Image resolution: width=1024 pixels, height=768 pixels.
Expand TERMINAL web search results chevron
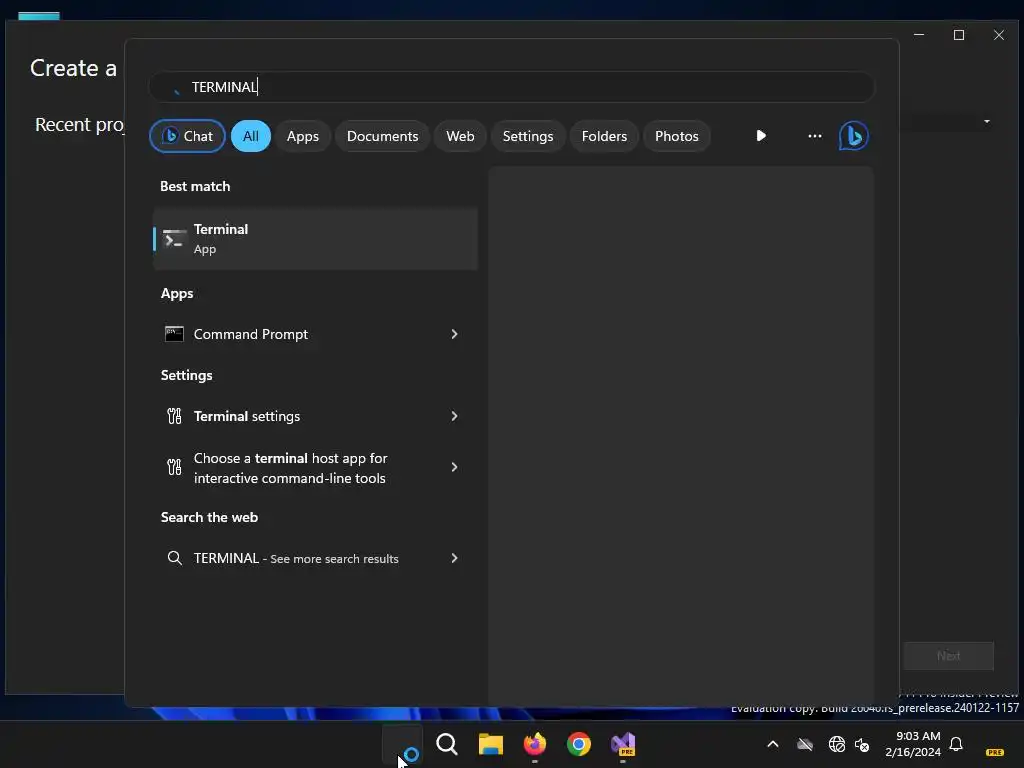click(455, 558)
